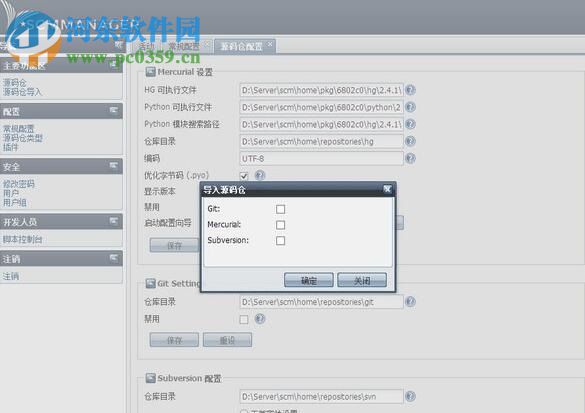Screen dimensions: 585x413
Task: Open 常规配置 link in sidebar
Action: tap(19, 129)
